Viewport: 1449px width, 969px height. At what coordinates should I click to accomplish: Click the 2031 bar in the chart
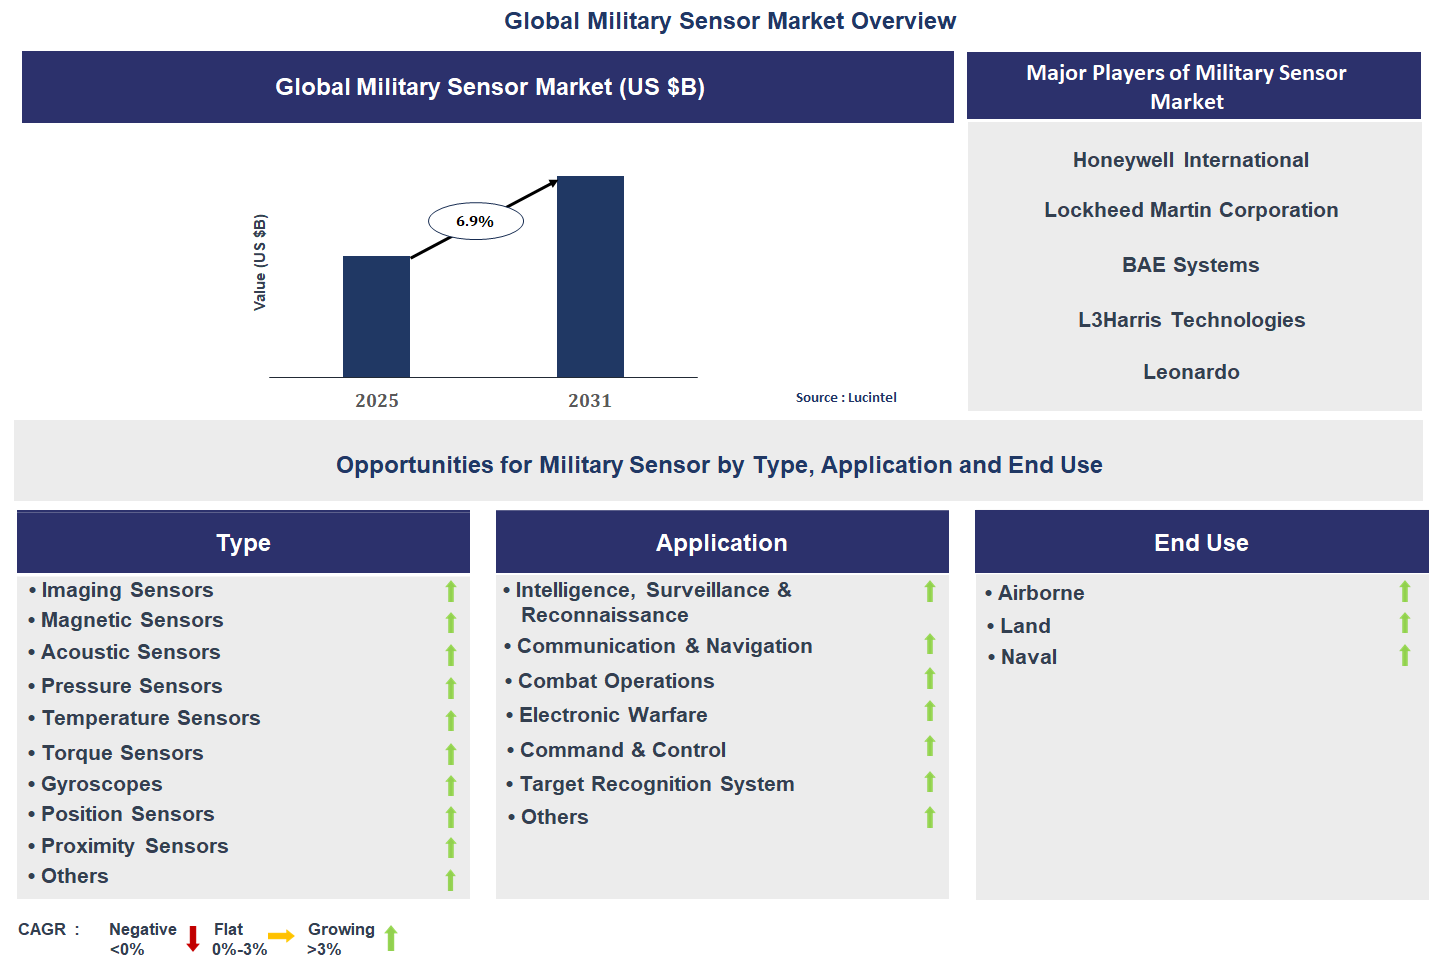pos(590,276)
